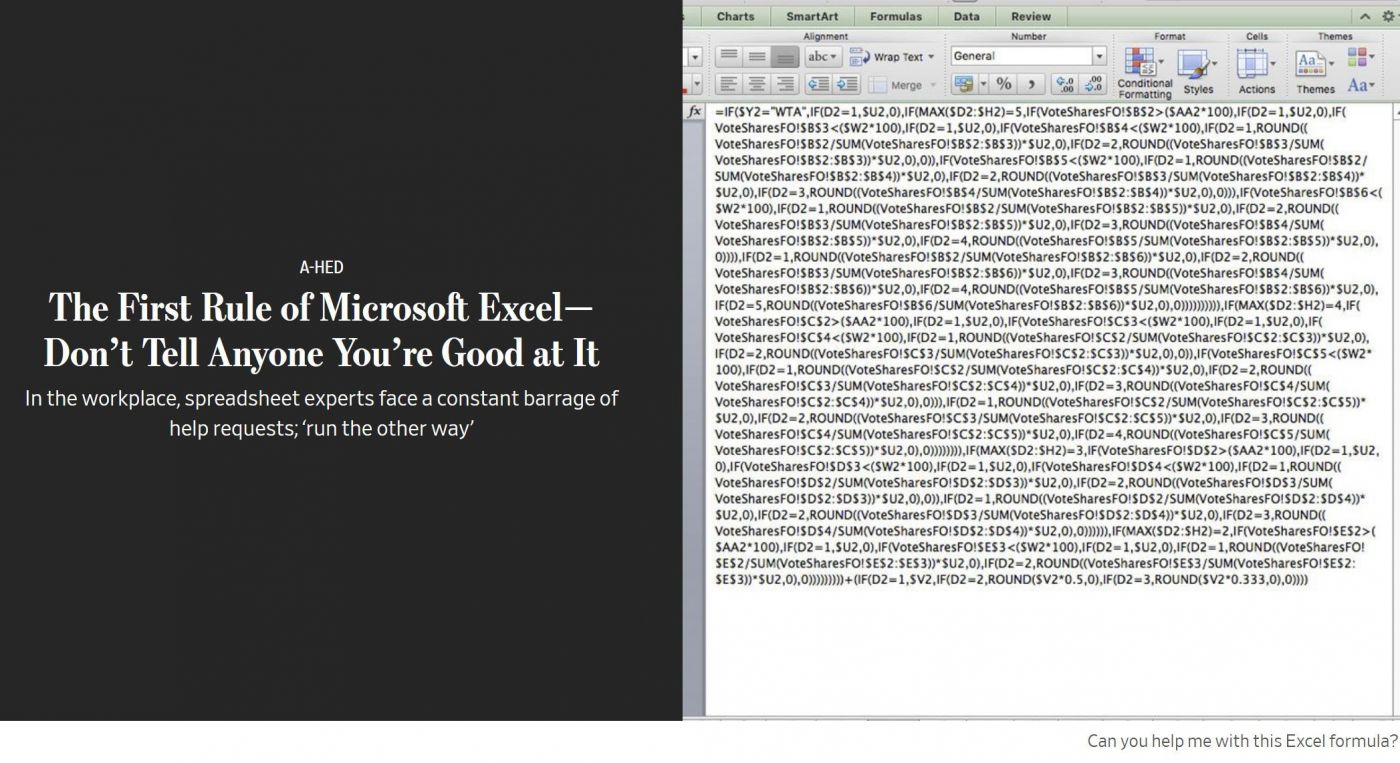The width and height of the screenshot is (1400, 763).
Task: Switch to the Formulas ribbon tab
Action: click(895, 16)
